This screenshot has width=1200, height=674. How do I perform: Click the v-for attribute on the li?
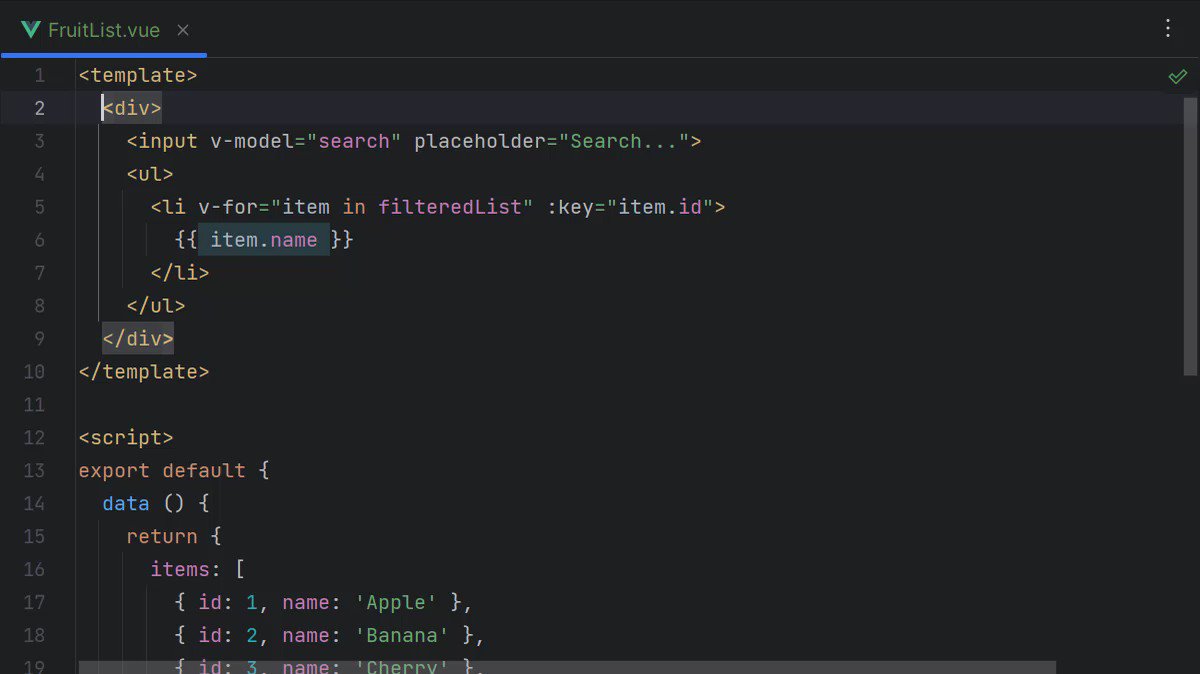(228, 207)
